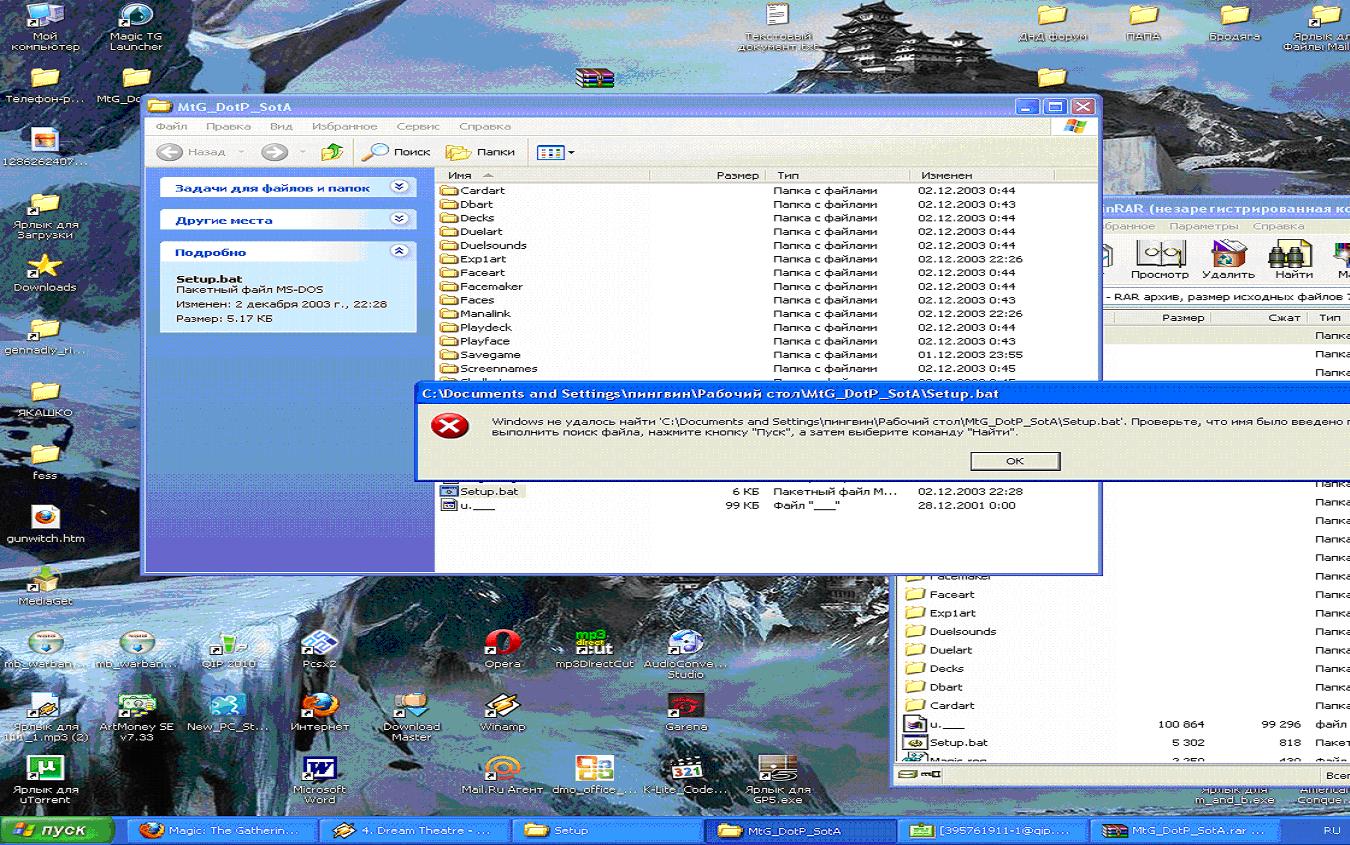Screen dimensions: 1350x845
Task: Select the K-Lite Codec desktop shortcut
Action: pyautogui.click(x=685, y=776)
